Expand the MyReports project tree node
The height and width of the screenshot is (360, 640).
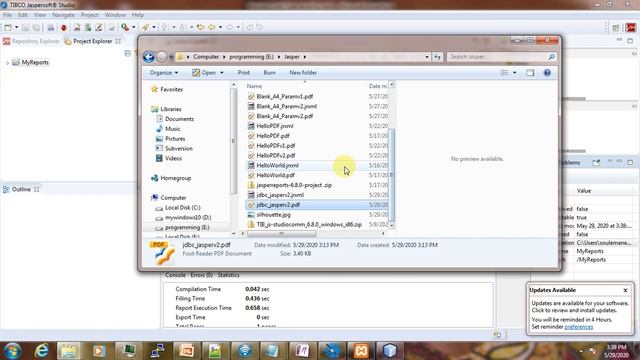pyautogui.click(x=7, y=63)
